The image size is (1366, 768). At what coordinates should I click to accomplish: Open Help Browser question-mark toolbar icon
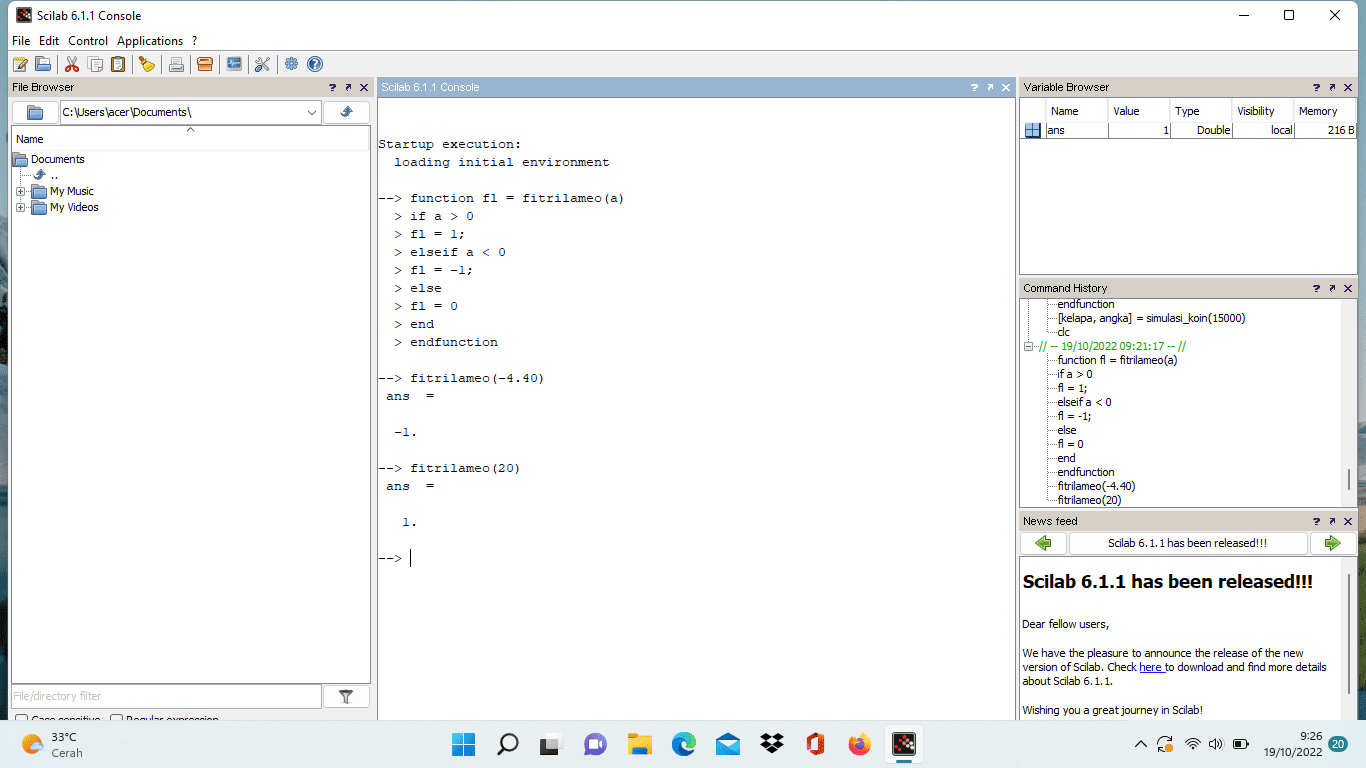(x=315, y=64)
